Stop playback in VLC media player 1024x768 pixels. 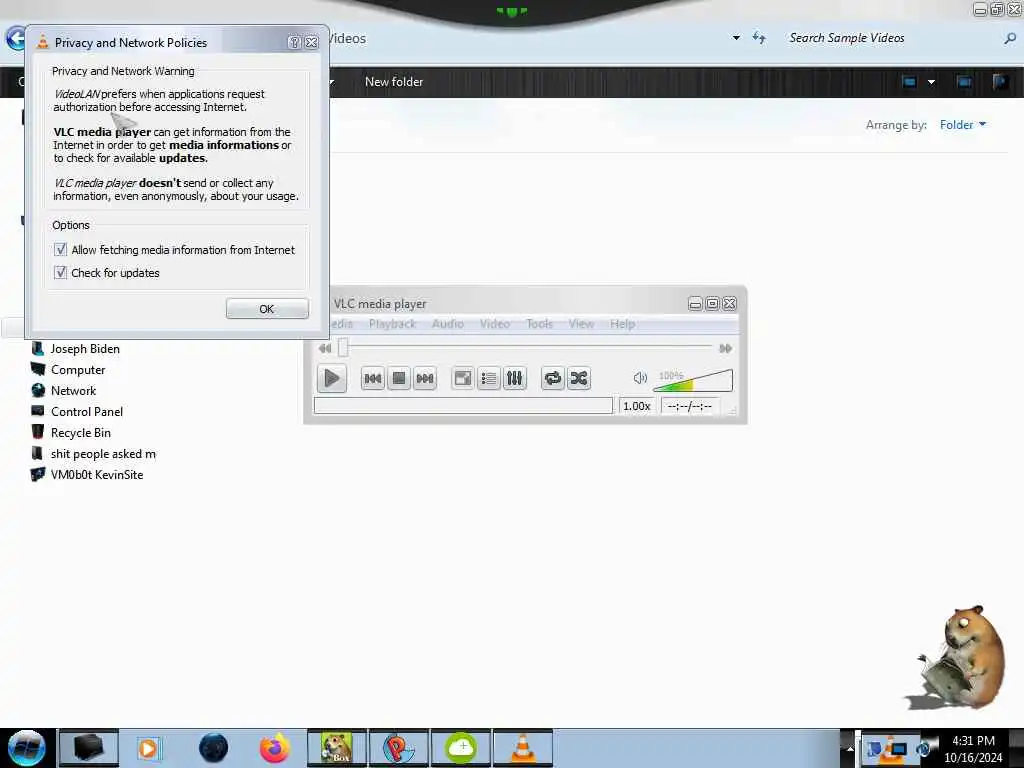pos(398,378)
